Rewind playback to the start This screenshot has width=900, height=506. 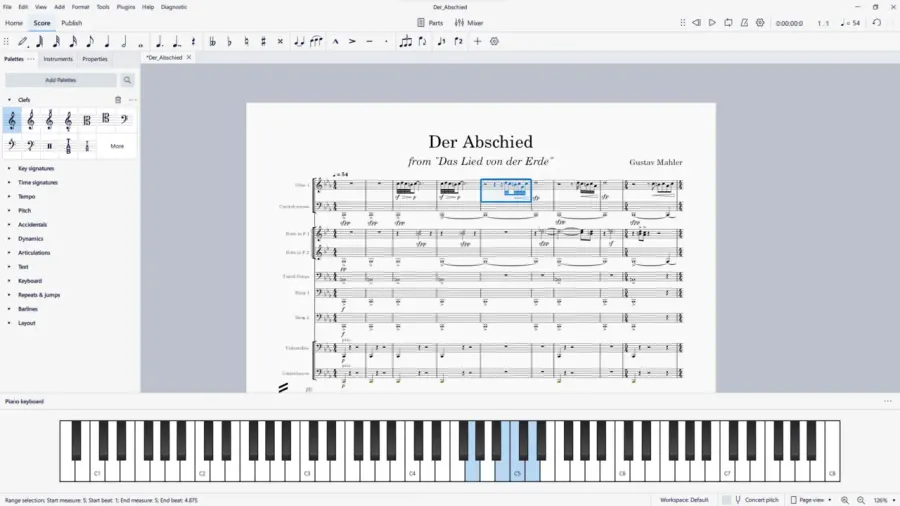click(696, 23)
